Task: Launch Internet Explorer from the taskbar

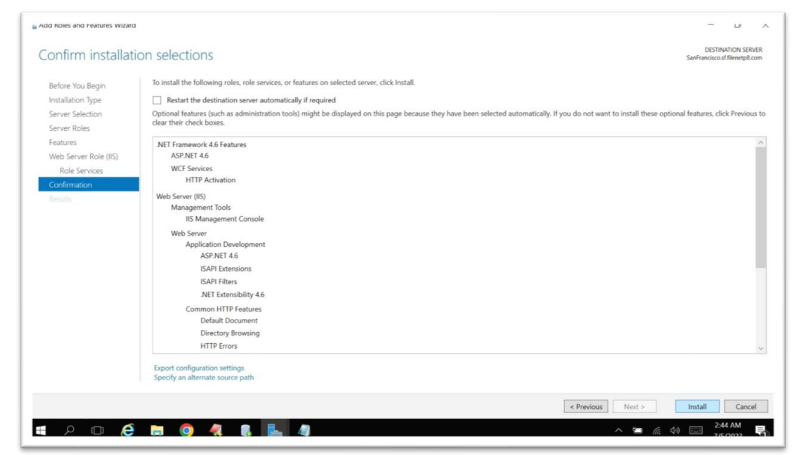Action: pos(128,430)
